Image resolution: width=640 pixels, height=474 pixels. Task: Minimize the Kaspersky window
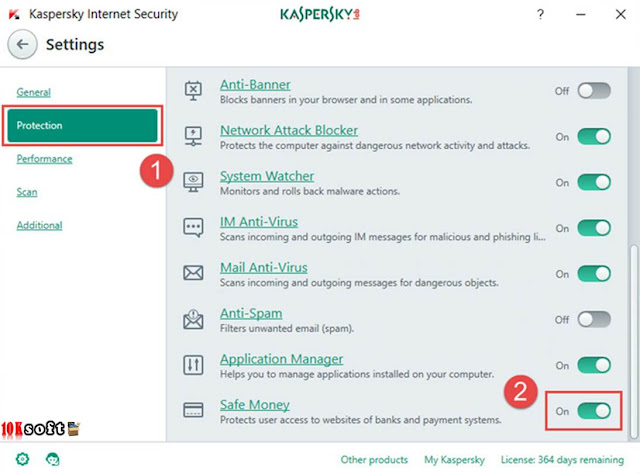click(581, 15)
